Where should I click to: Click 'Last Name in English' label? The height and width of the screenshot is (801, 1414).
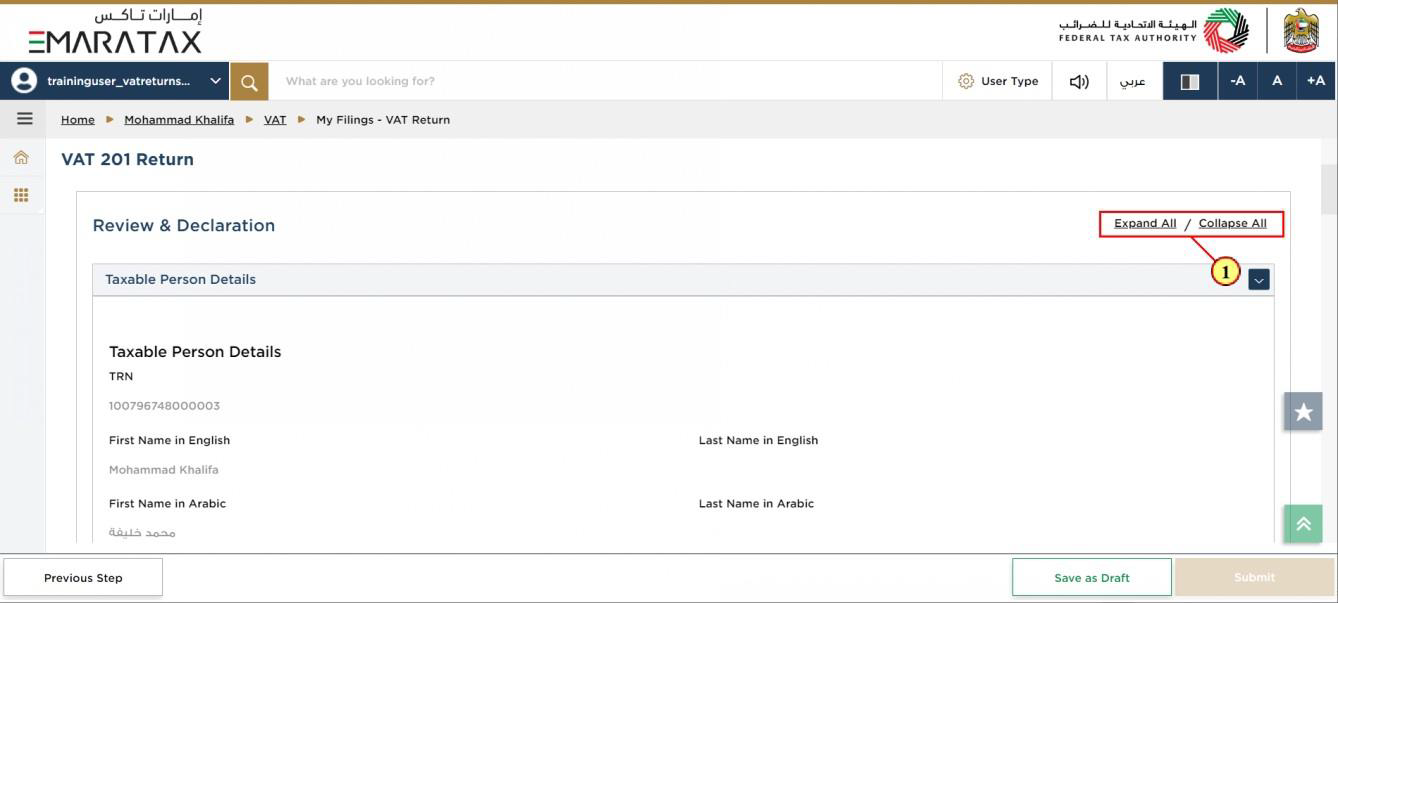pyautogui.click(x=758, y=440)
